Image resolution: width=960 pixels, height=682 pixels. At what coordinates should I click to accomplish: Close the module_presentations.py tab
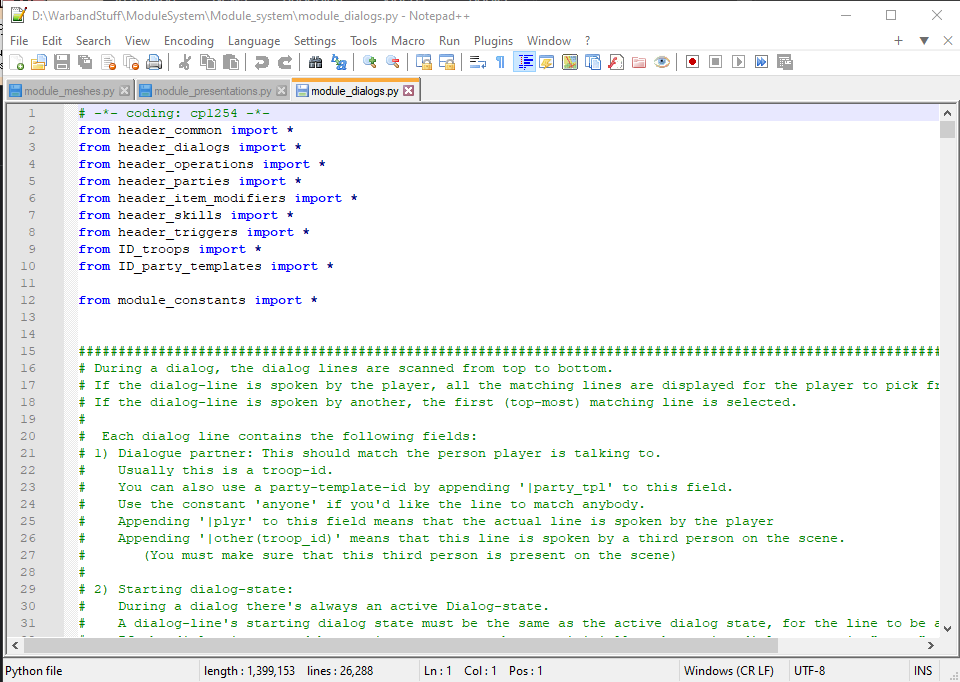point(281,91)
